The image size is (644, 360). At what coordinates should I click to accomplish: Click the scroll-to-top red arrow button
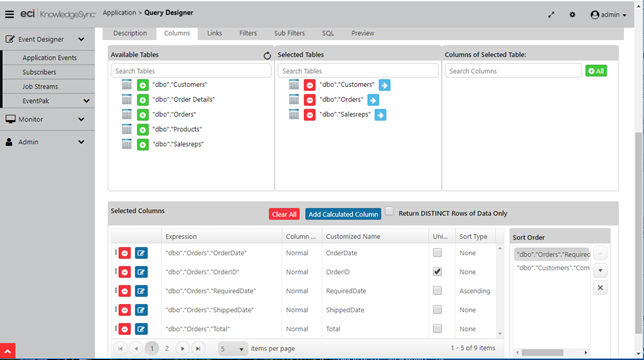pos(8,351)
